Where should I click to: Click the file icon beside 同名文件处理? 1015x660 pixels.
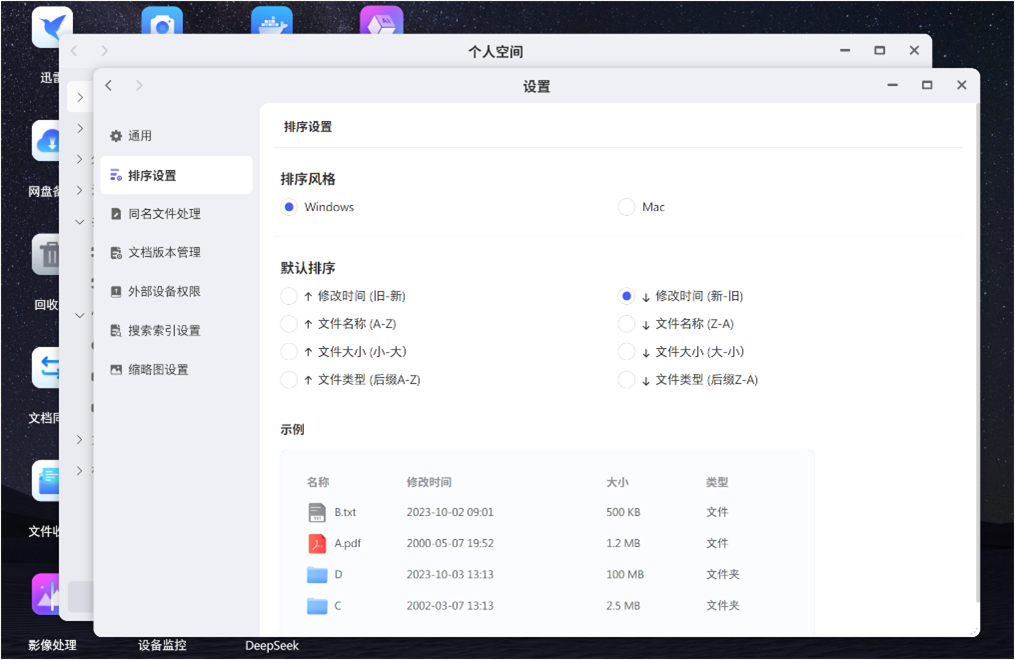[116, 214]
